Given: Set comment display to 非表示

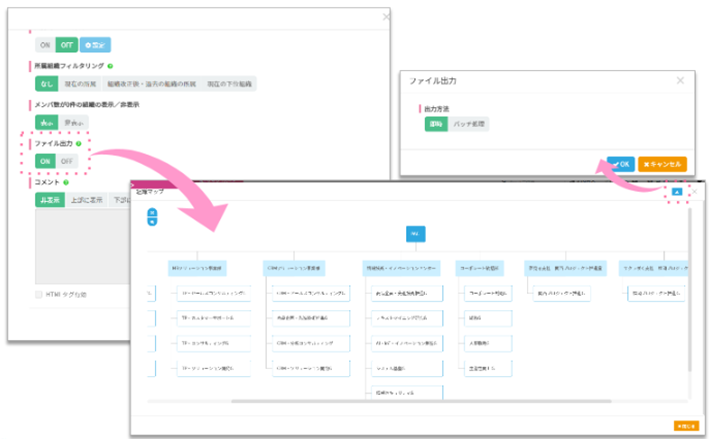Looking at the screenshot, I should [x=50, y=200].
